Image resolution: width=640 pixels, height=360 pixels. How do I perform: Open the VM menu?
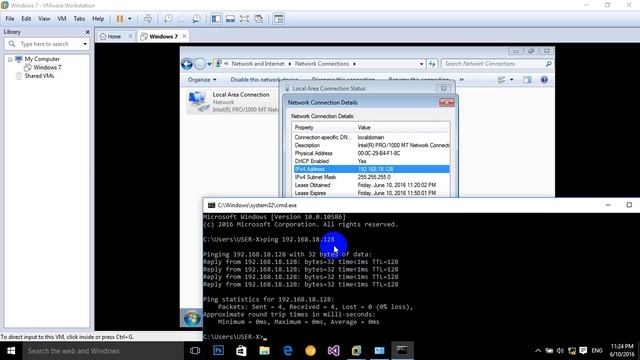(x=62, y=19)
